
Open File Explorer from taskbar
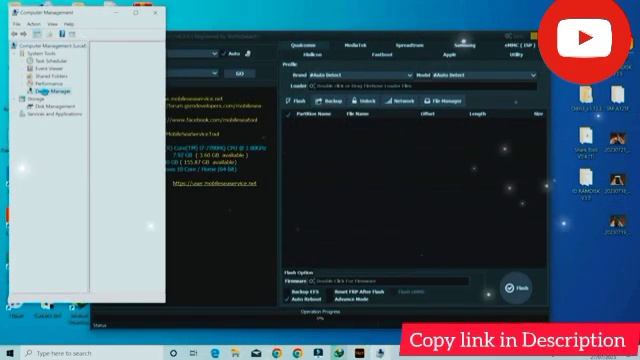tap(236, 353)
